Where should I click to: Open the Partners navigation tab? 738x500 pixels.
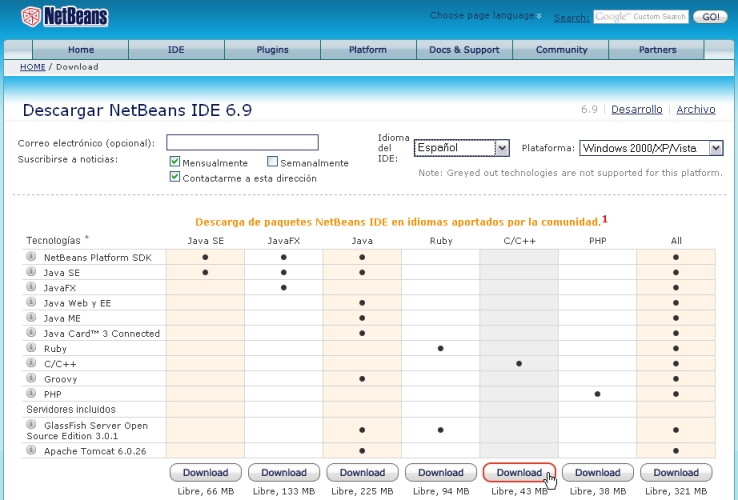coord(657,49)
